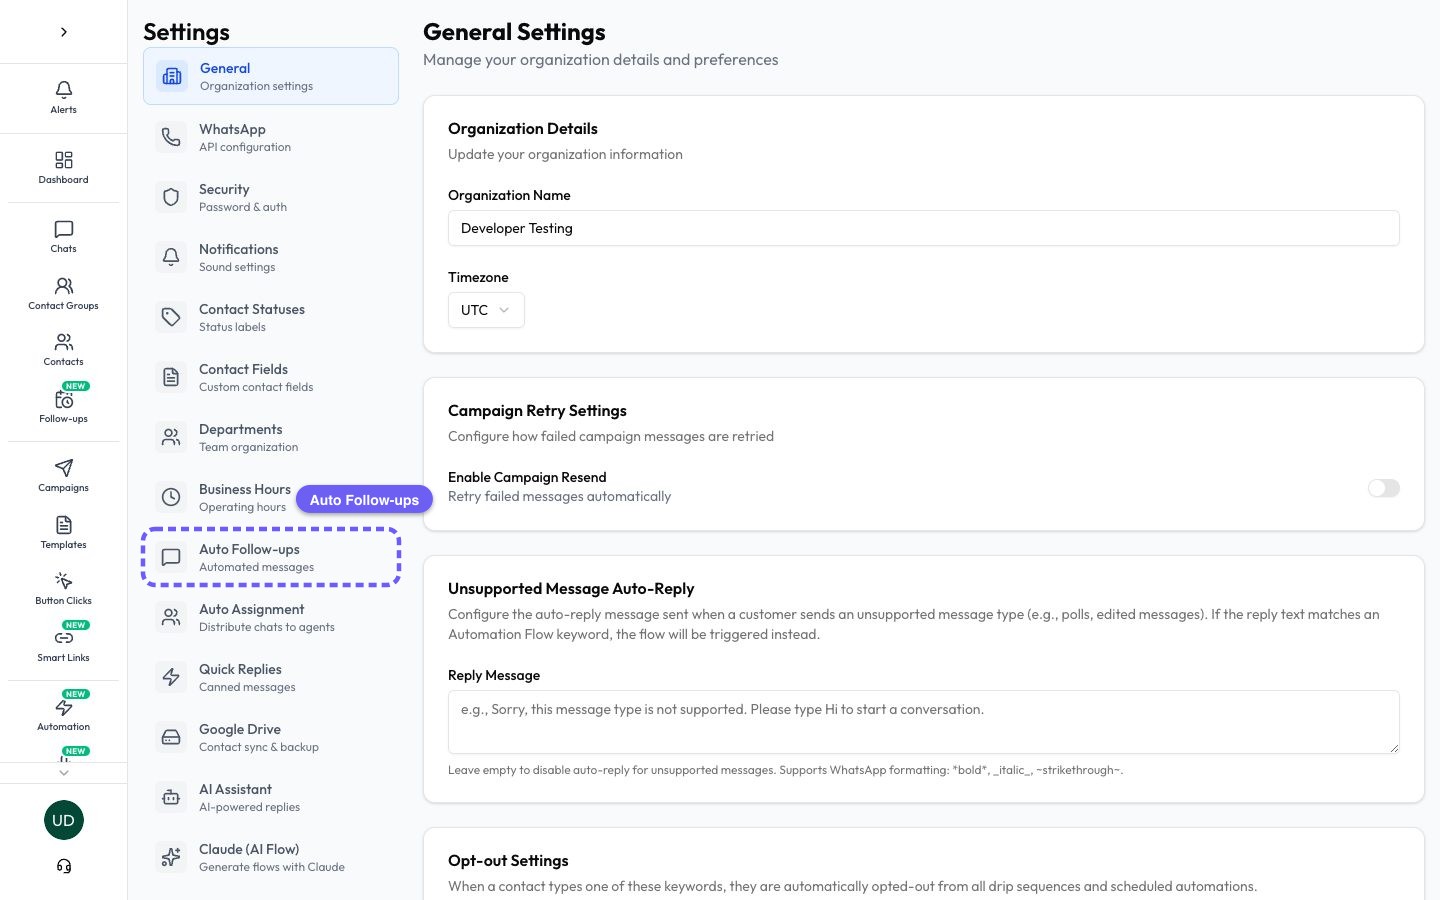Open Auto Assignment settings
Screen dimensions: 1440x900
[271, 617]
